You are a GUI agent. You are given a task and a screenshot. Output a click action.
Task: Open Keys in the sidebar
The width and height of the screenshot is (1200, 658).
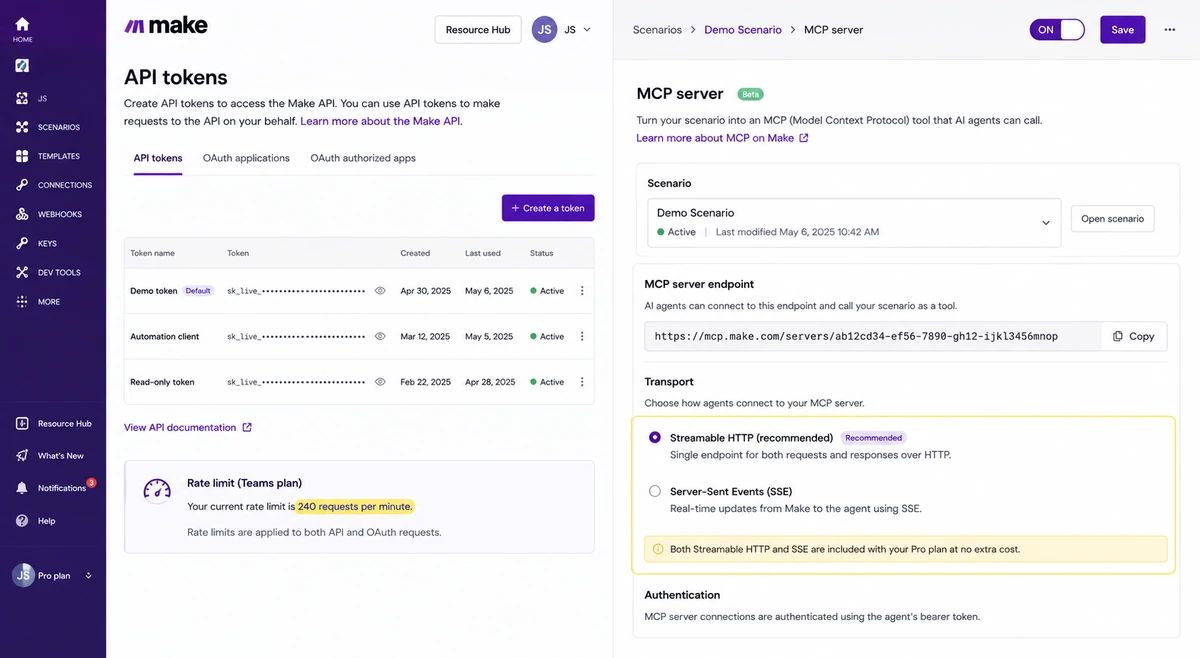(x=35, y=243)
